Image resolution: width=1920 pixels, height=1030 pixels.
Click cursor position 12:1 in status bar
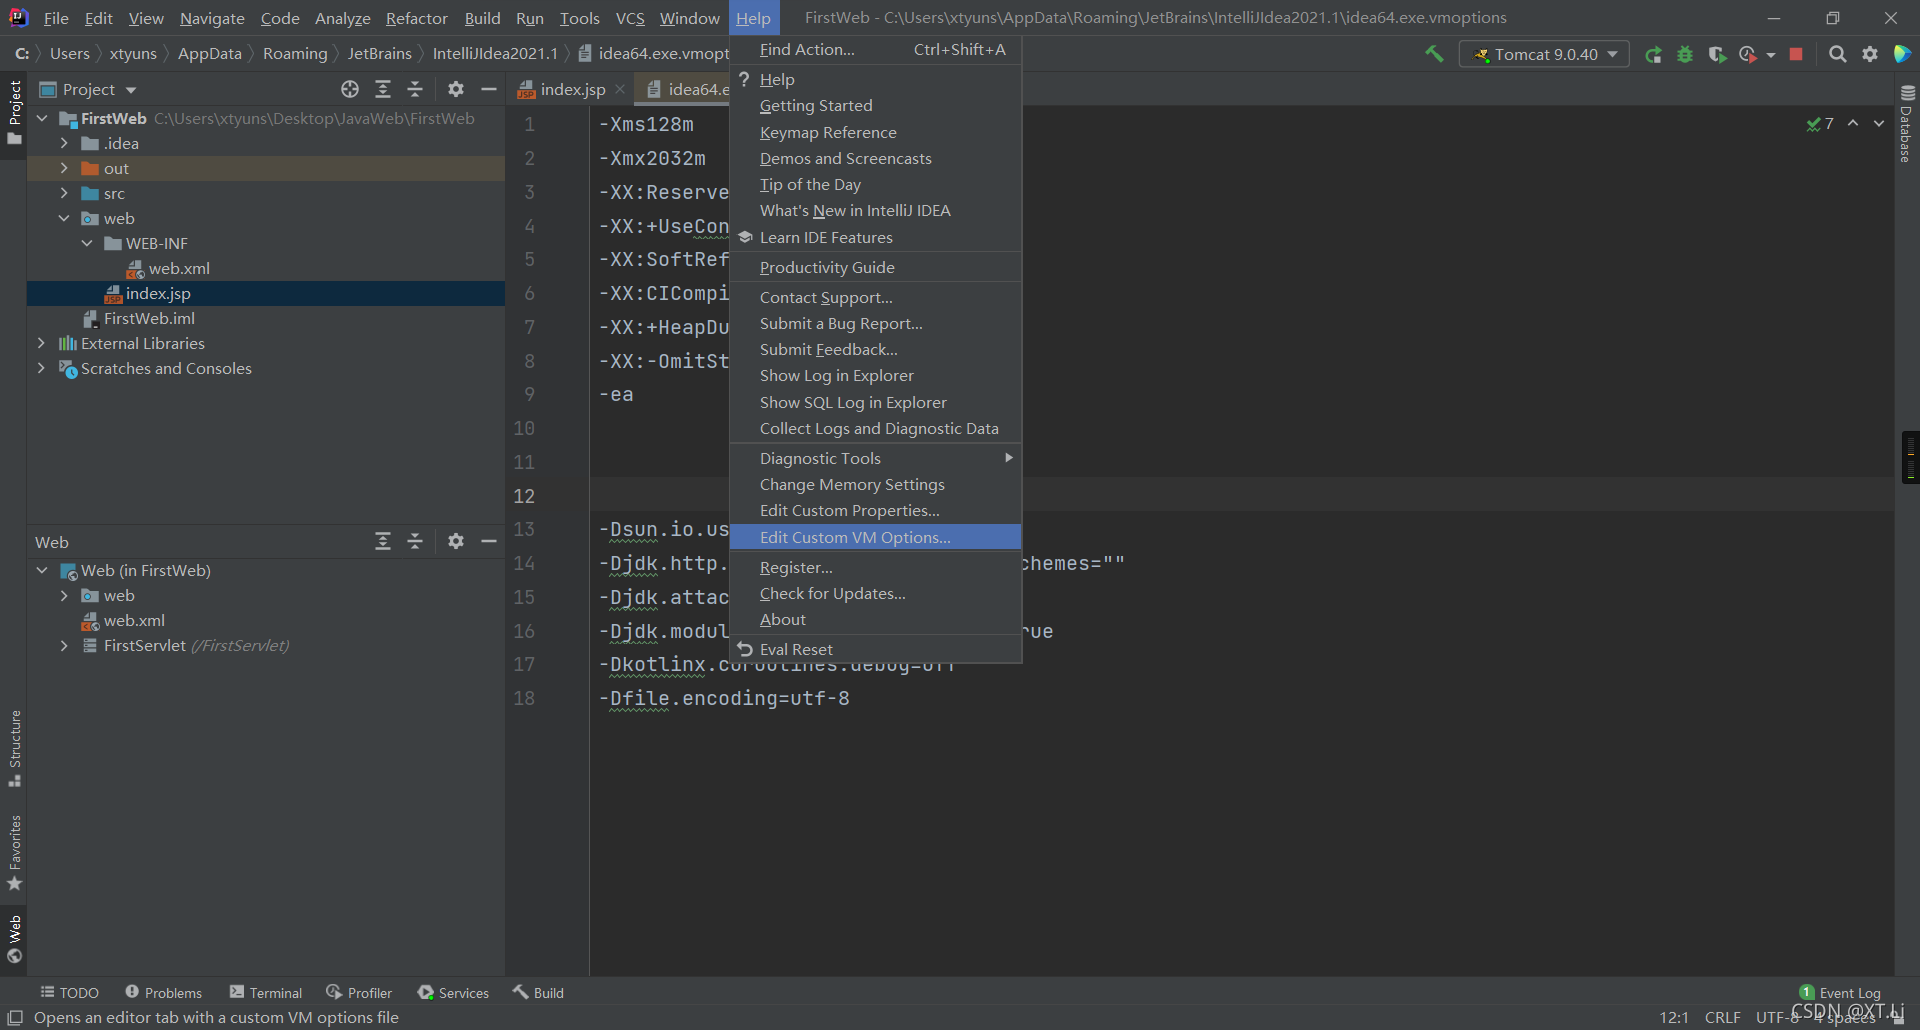[x=1674, y=1017]
